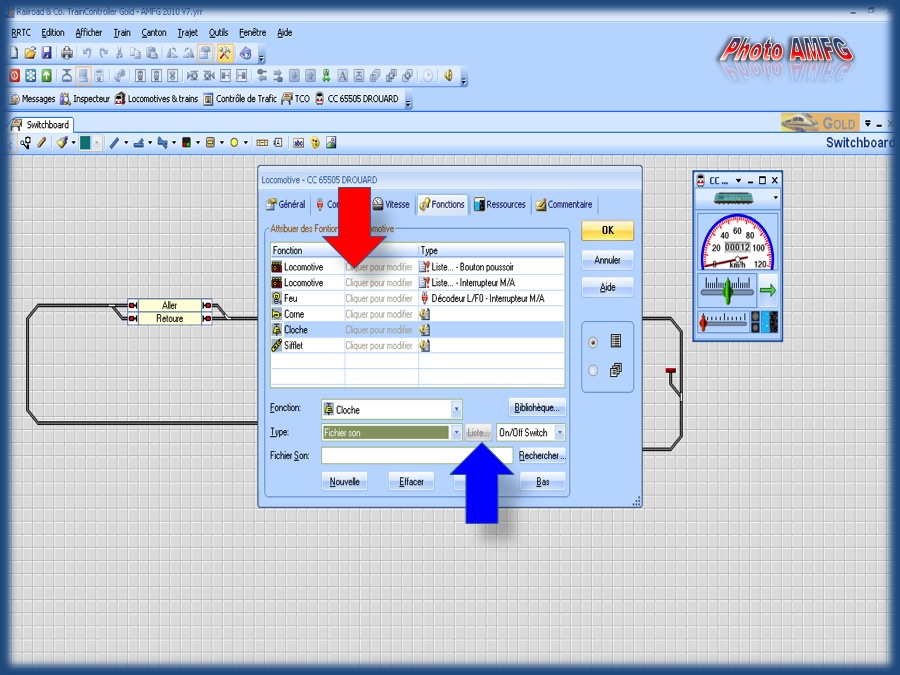
Task: Click the green up-arrow start icon
Action: click(46, 76)
